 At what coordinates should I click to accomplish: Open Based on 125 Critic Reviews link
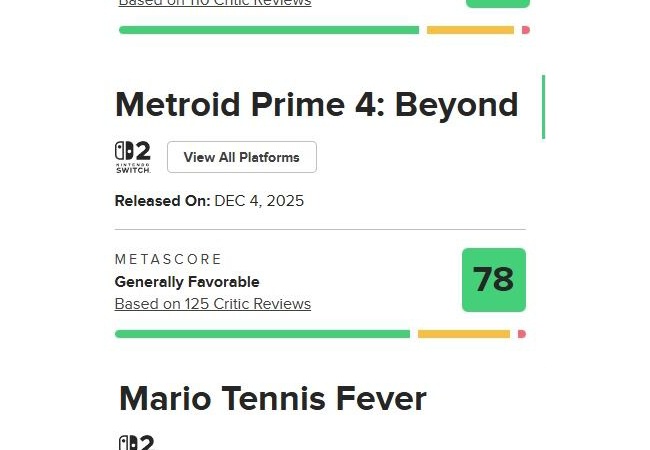[213, 304]
